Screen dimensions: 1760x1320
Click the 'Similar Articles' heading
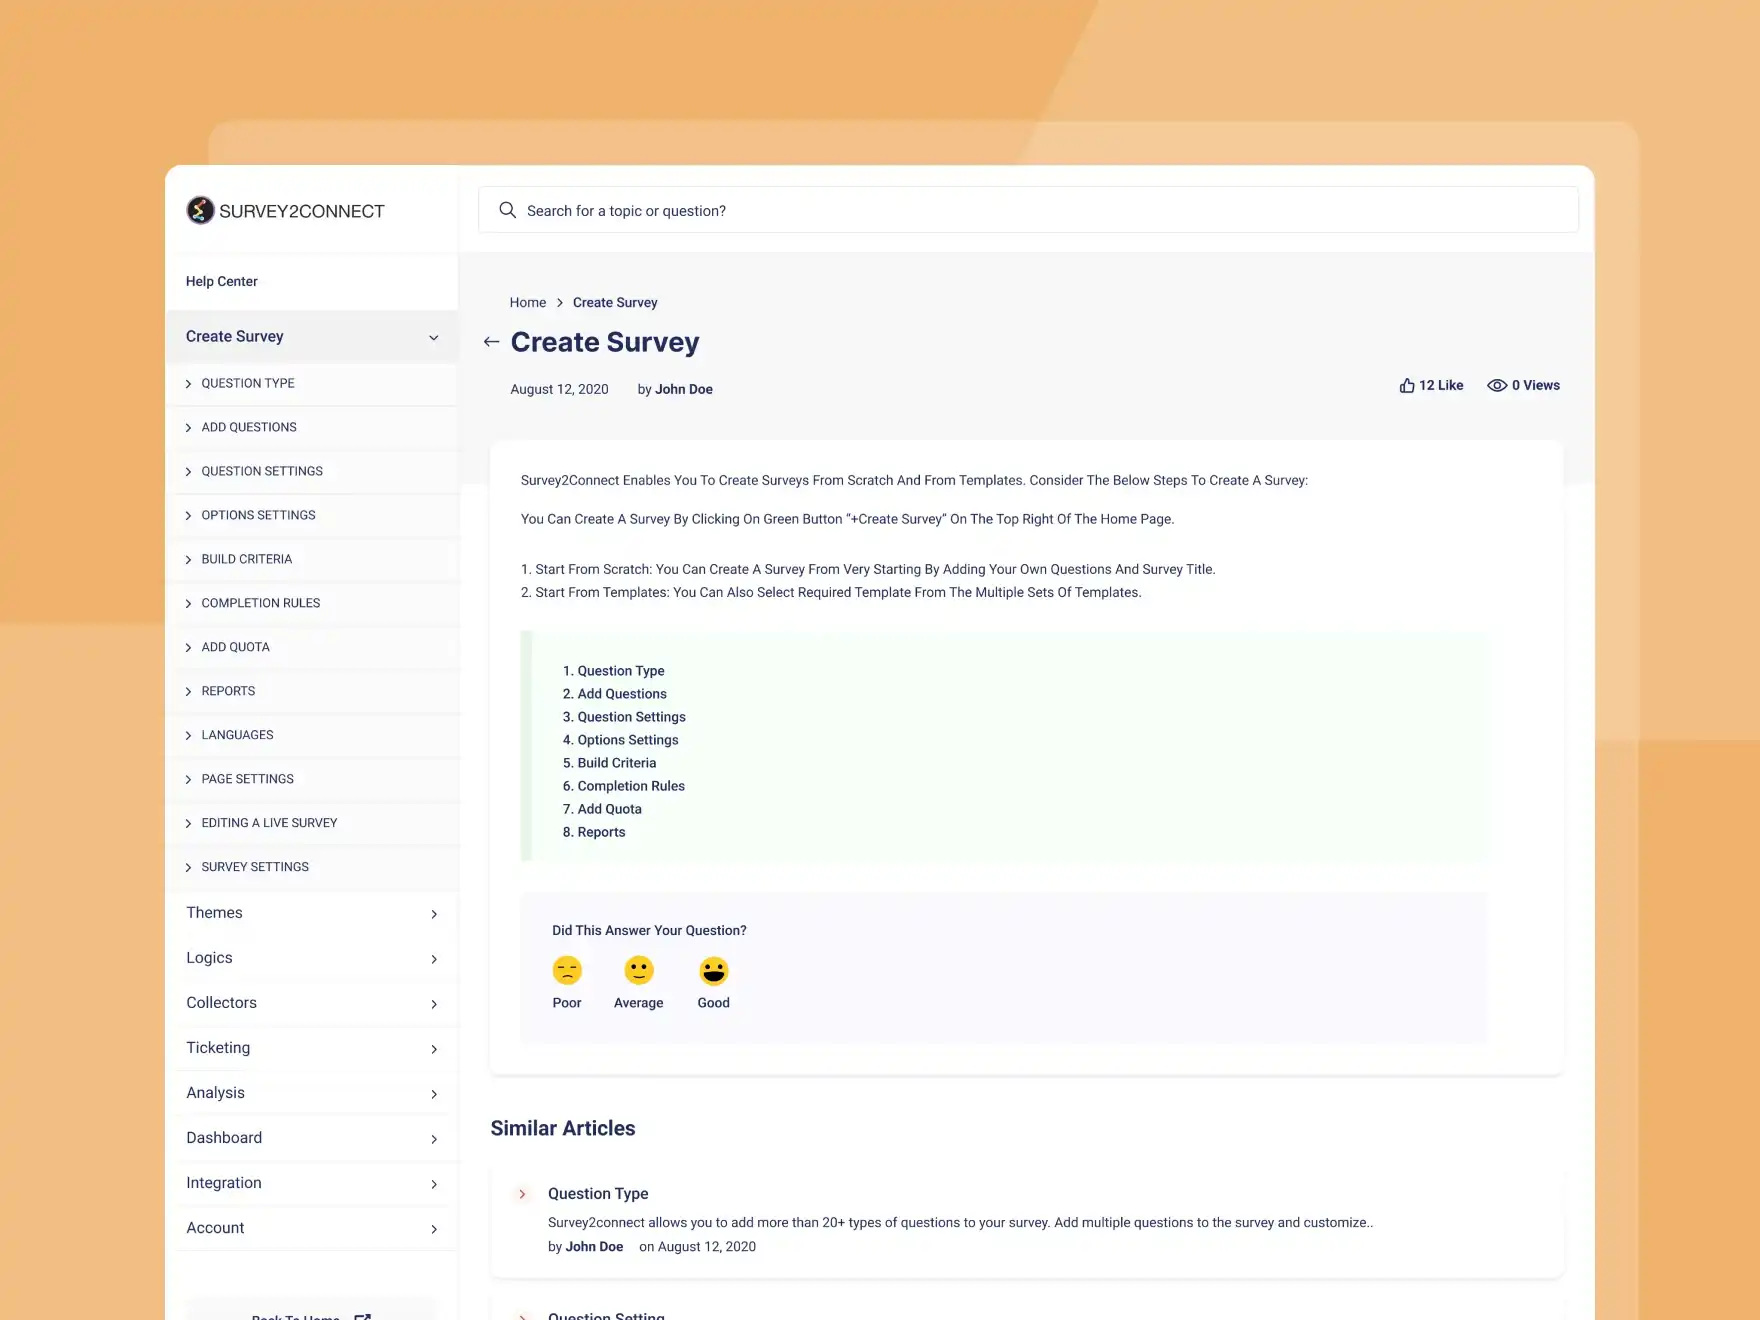[x=563, y=1128]
